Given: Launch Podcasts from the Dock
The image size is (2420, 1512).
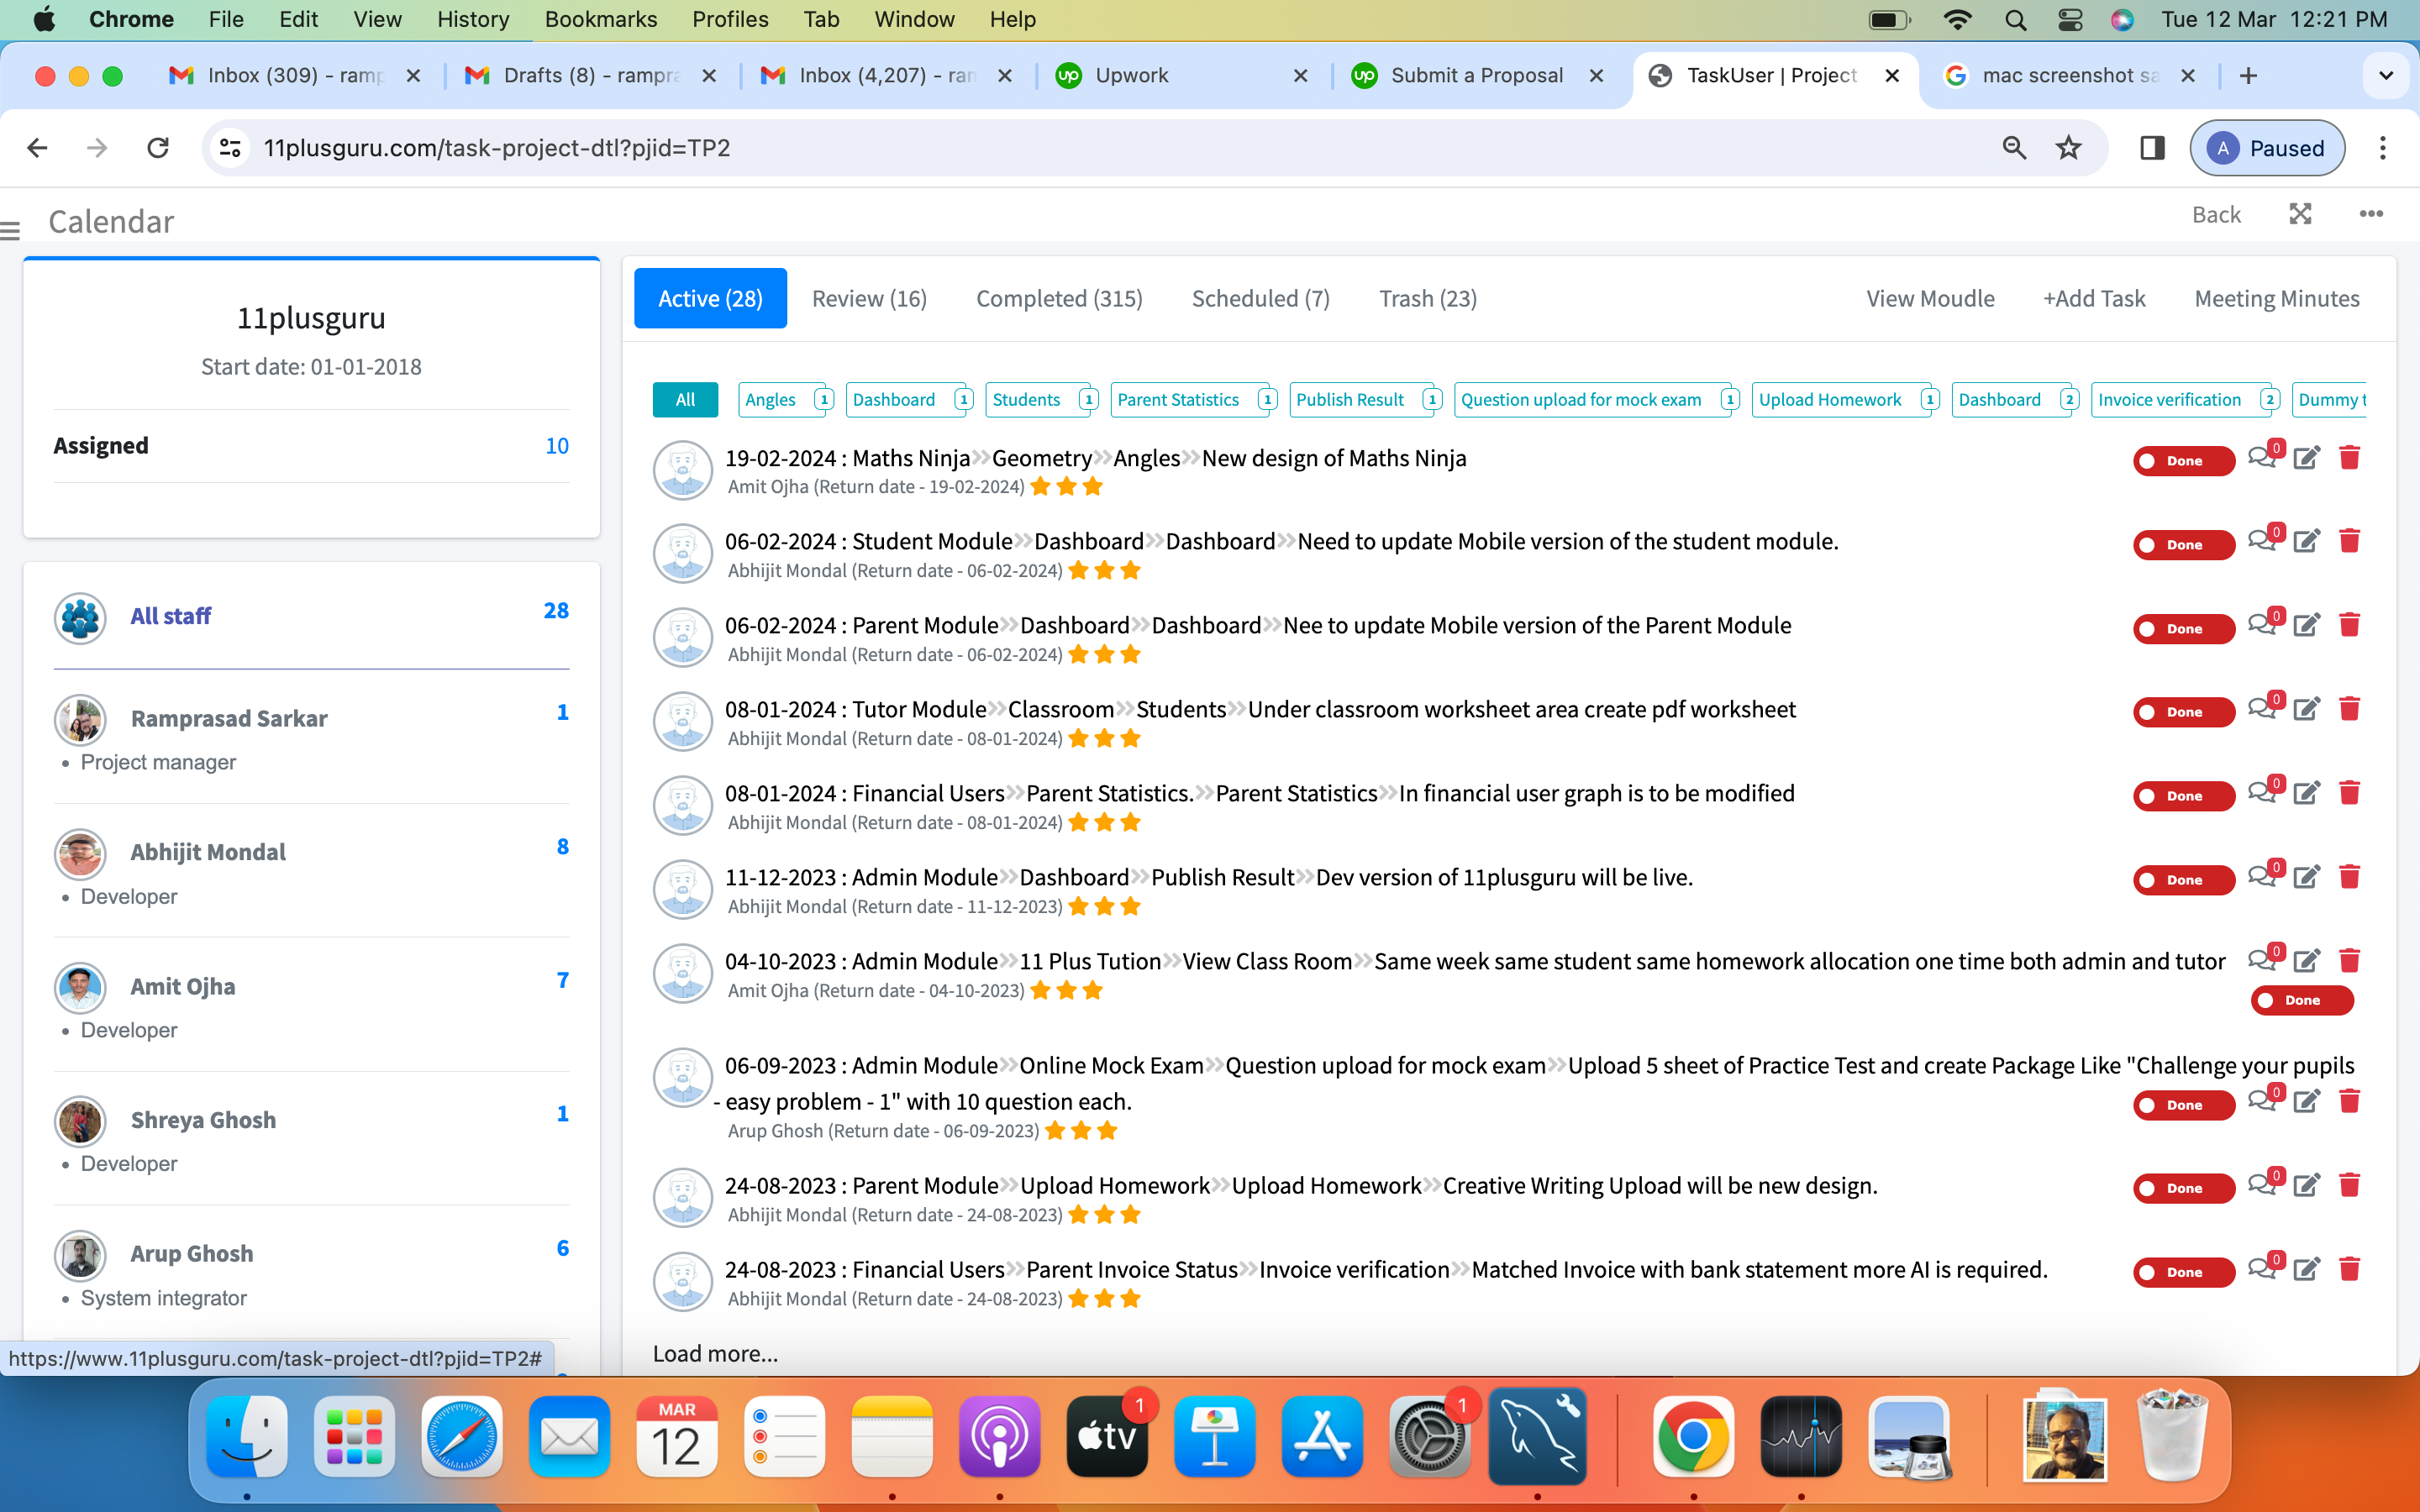Looking at the screenshot, I should [1000, 1437].
